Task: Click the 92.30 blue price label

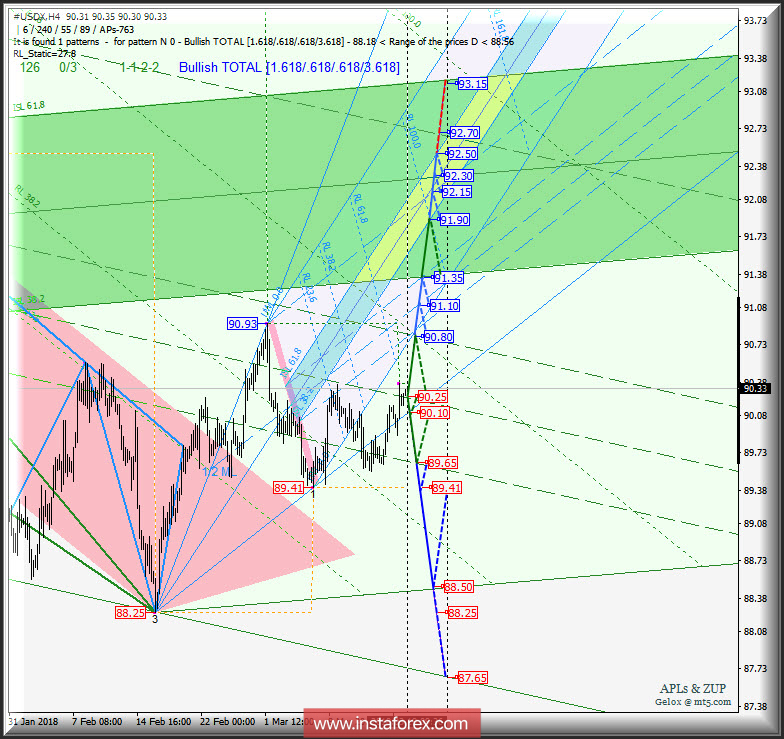Action: [458, 176]
